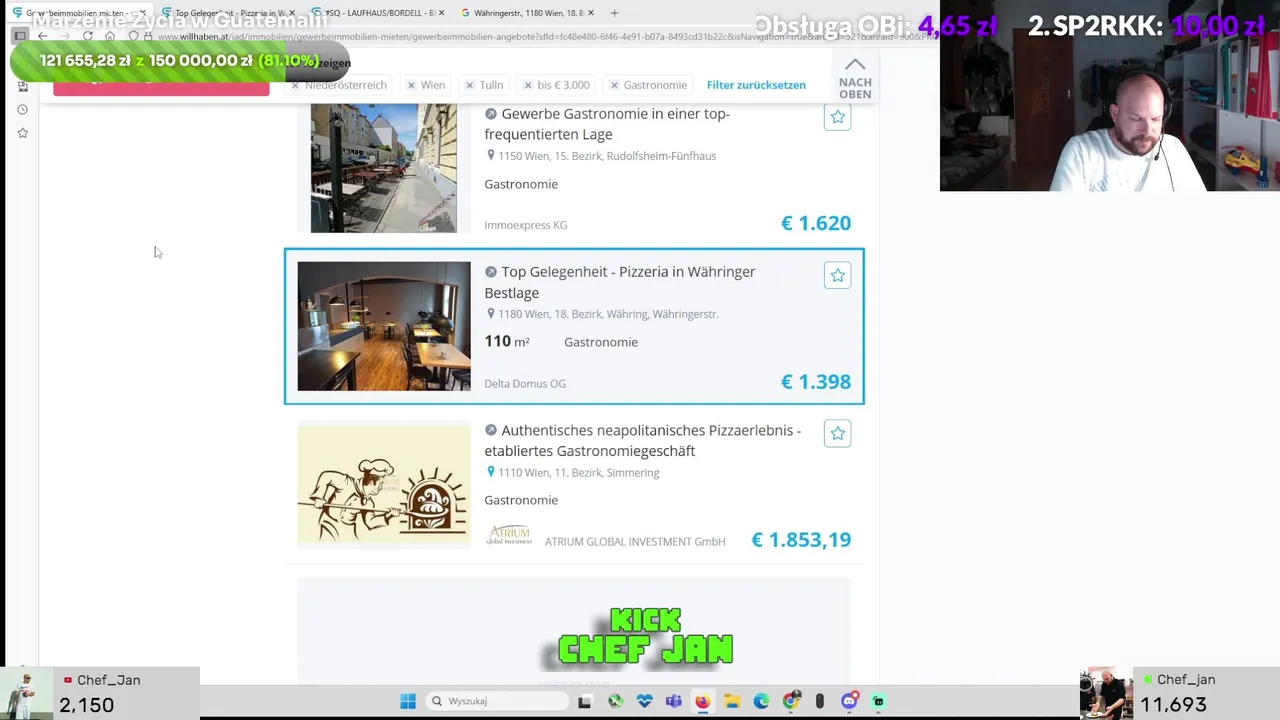Remove the Niederösterreich filter chip
1280x720 pixels.
tap(296, 85)
